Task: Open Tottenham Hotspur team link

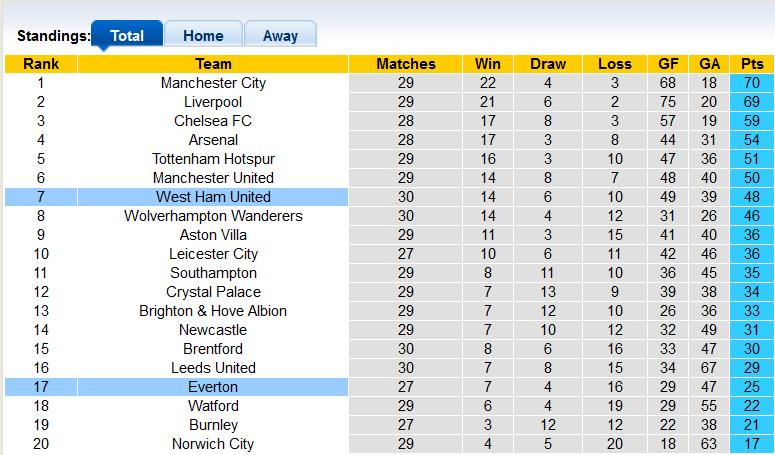Action: [213, 159]
